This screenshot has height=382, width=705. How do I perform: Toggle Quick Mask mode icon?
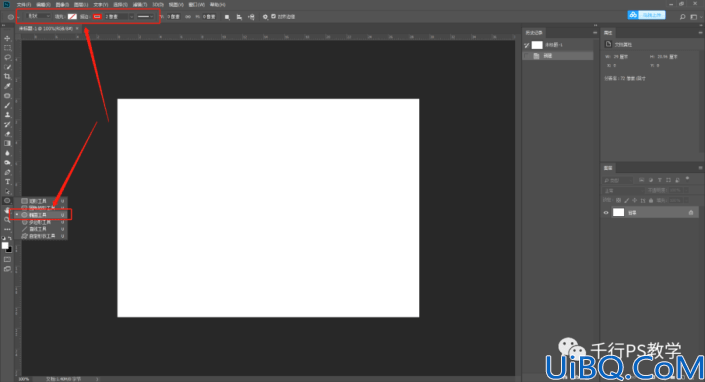pyautogui.click(x=7, y=259)
